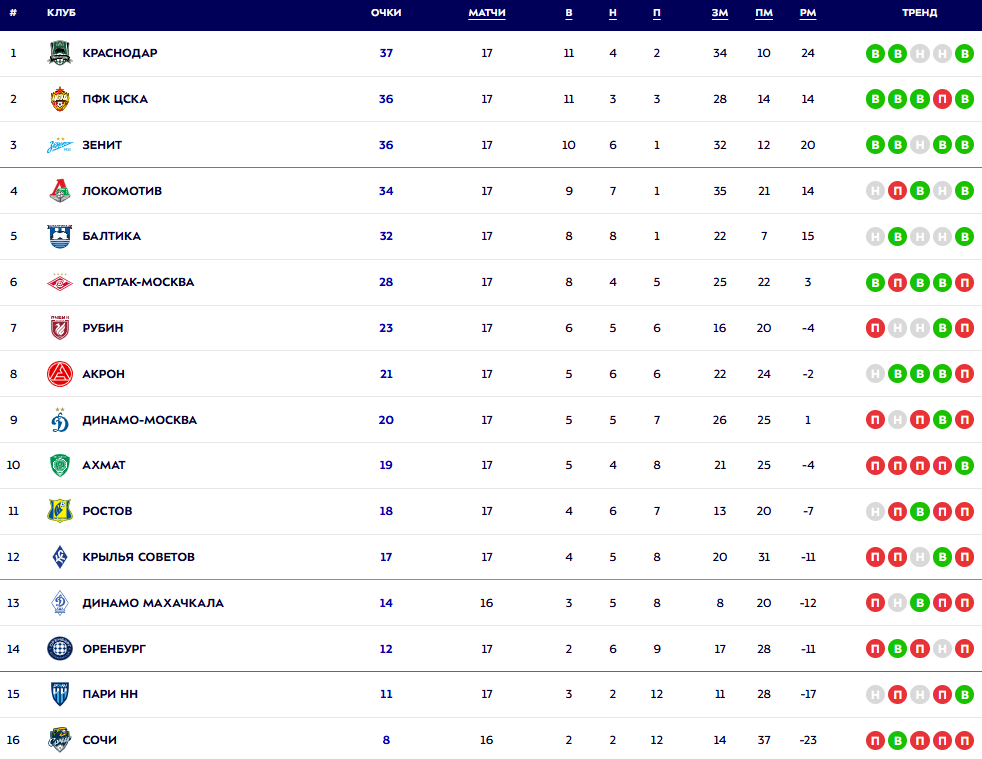Viewport: 982px width, 759px height.
Task: Click the green win badge in Пари НН trend
Action: [964, 694]
